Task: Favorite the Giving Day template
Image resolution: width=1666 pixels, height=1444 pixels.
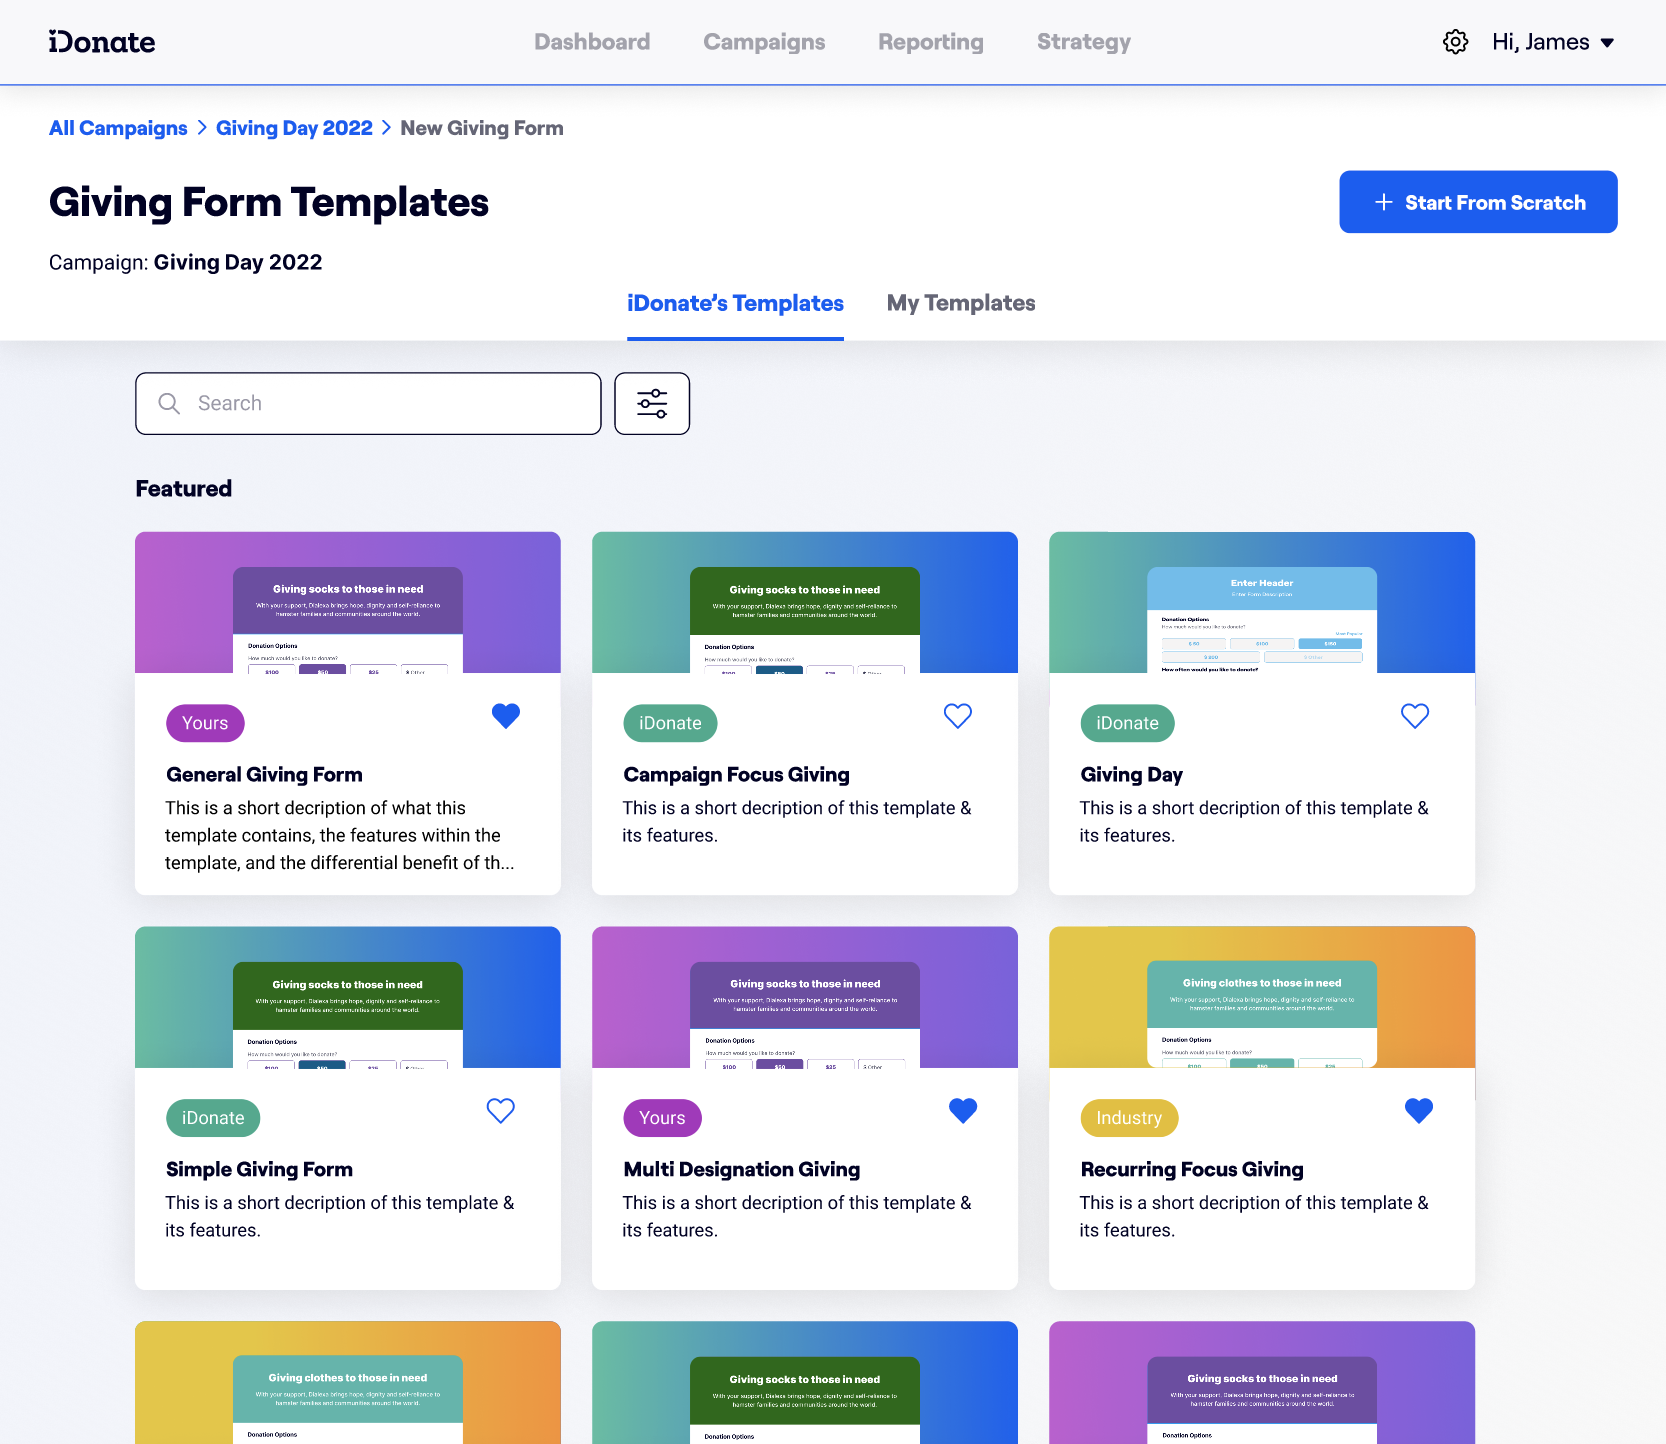Action: click(x=1415, y=716)
